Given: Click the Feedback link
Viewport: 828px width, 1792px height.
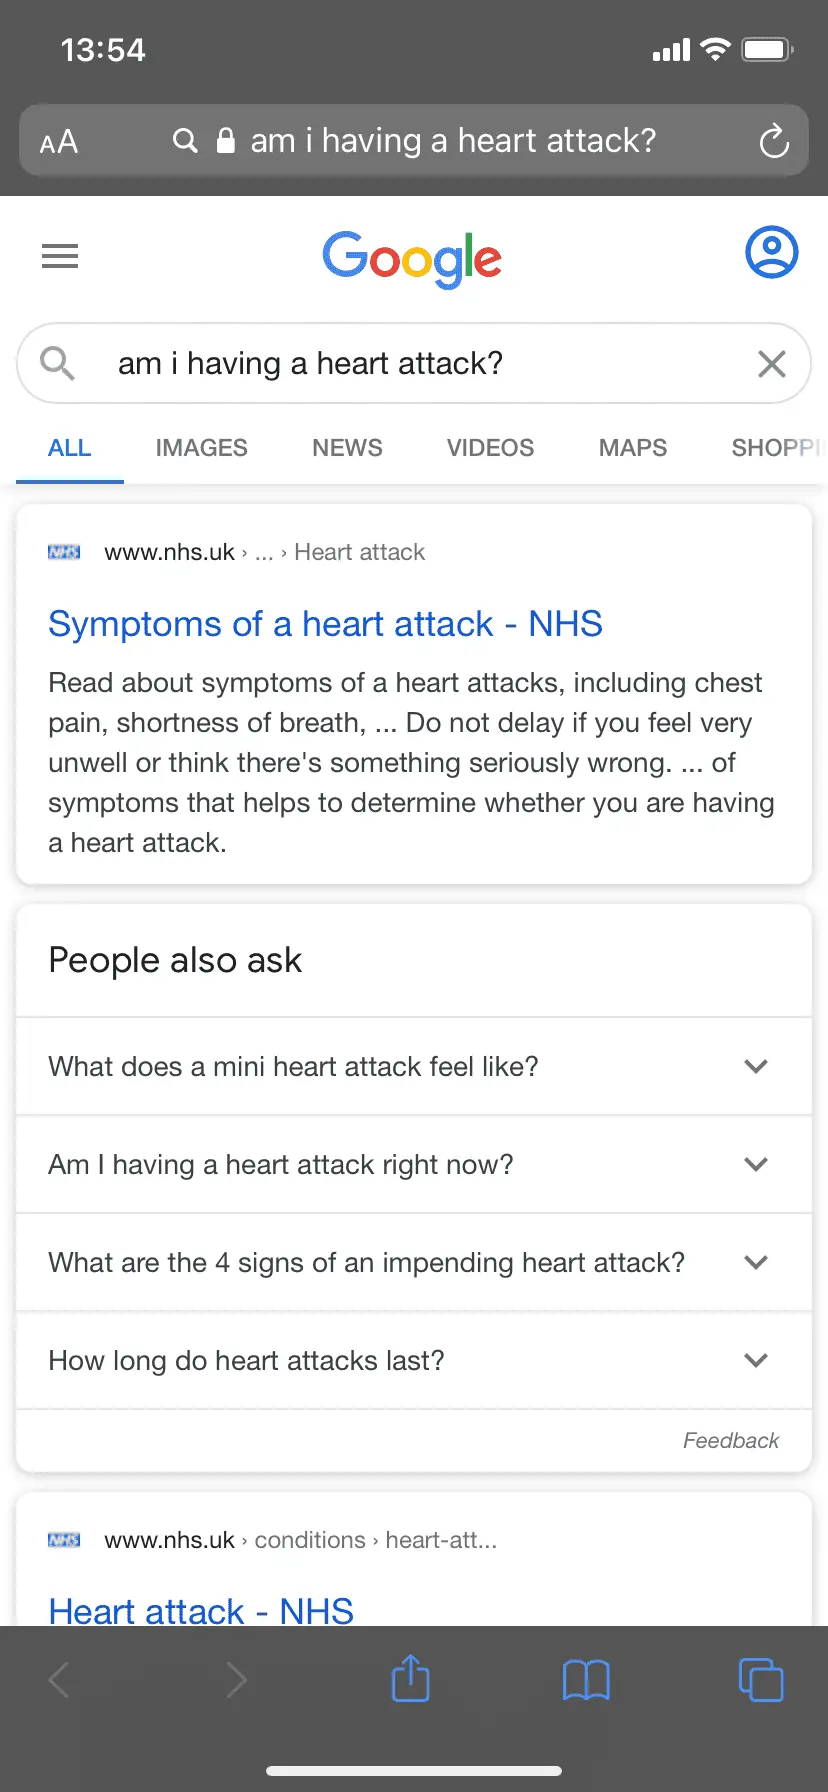Looking at the screenshot, I should (x=730, y=1440).
